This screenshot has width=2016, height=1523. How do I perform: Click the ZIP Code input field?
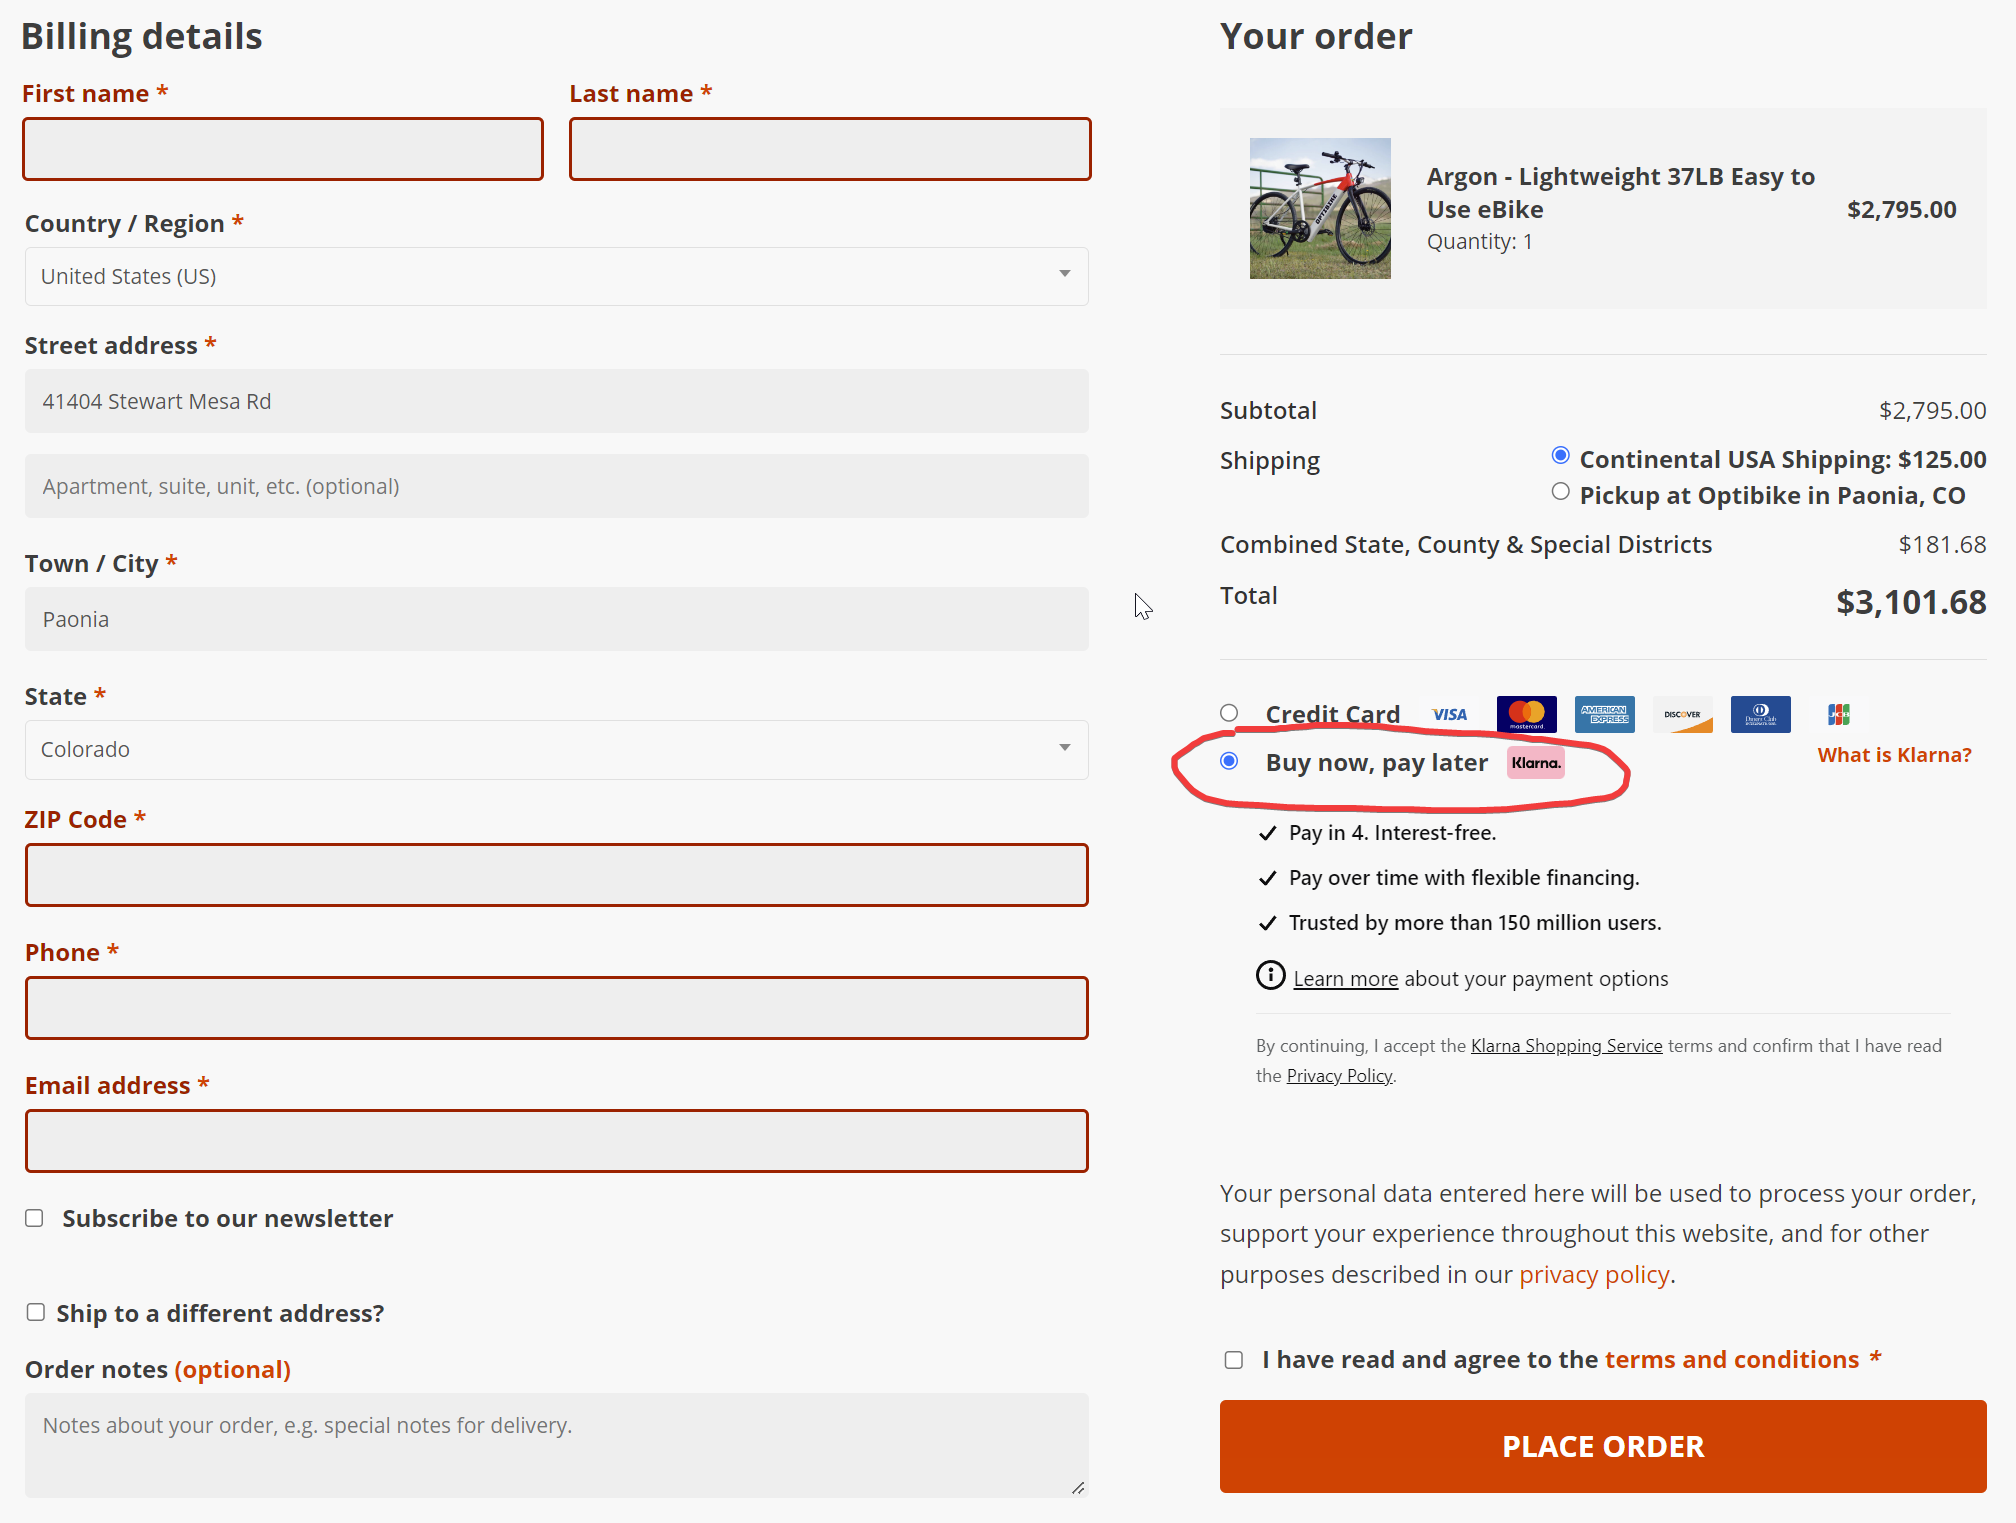(556, 875)
